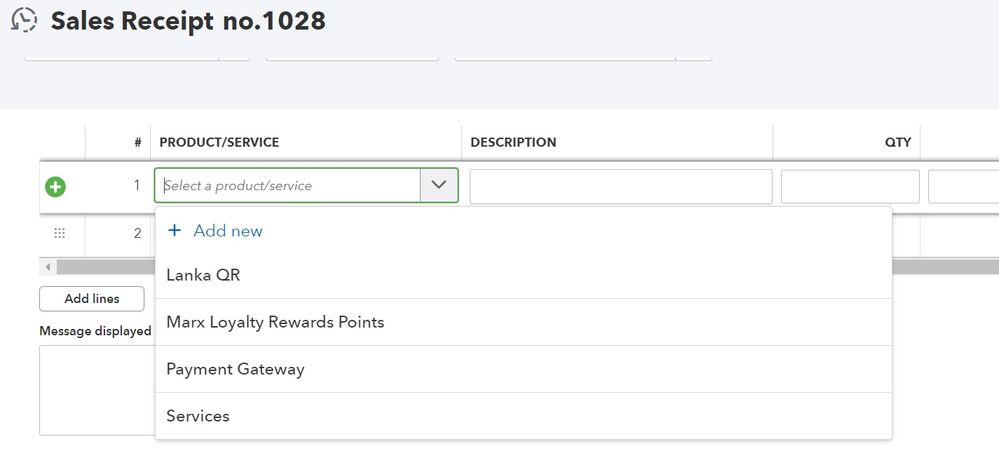Image resolution: width=999 pixels, height=456 pixels.
Task: Select Marx Loyalty Rewards Points
Action: pos(275,322)
